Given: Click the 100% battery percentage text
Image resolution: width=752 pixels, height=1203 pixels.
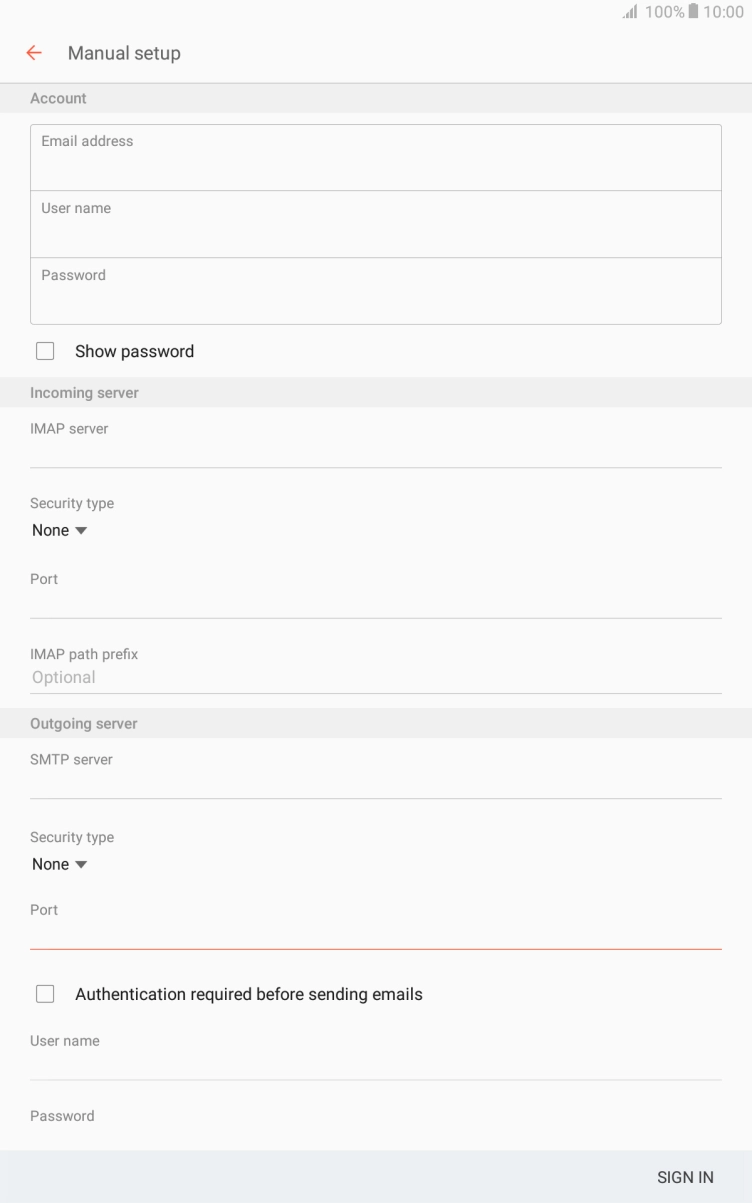Looking at the screenshot, I should click(663, 12).
